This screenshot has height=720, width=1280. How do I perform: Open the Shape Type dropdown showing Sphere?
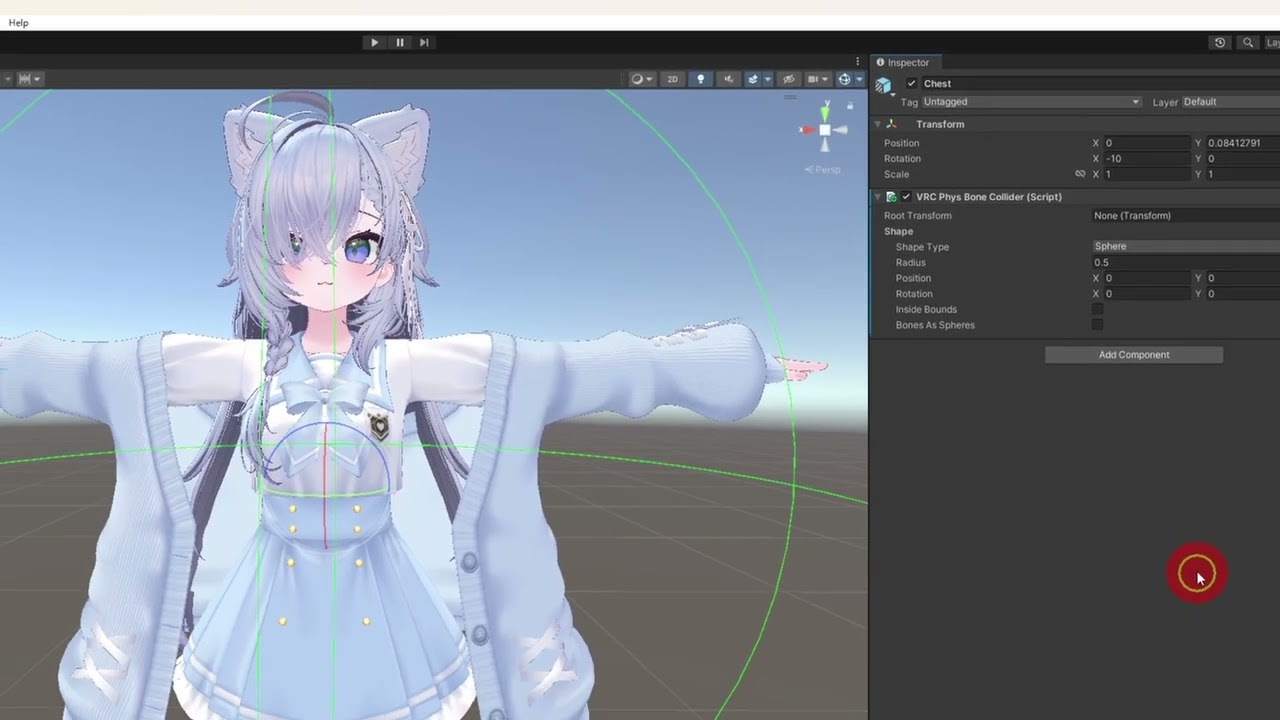coord(1185,246)
